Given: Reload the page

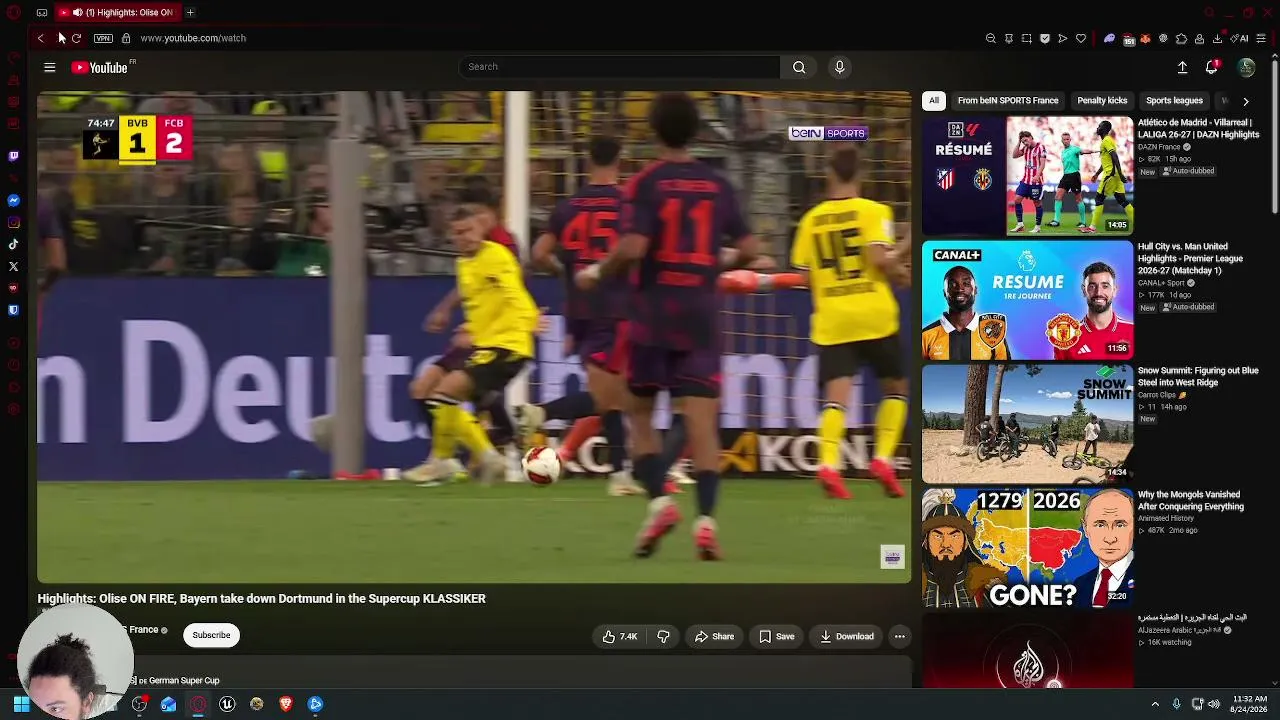Looking at the screenshot, I should tap(76, 38).
